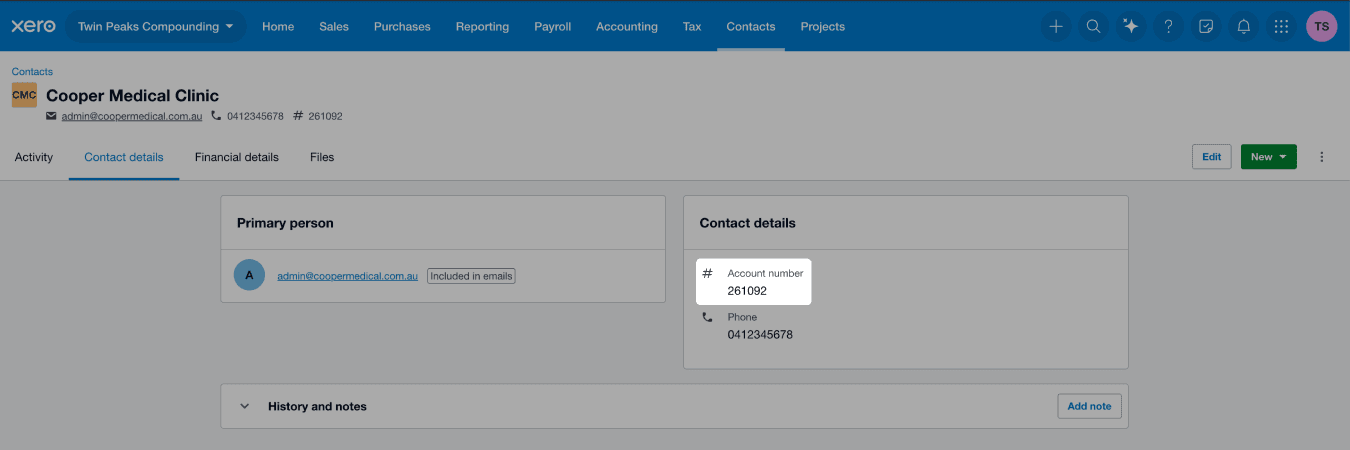Viewport: 1350px width, 450px height.
Task: Click the header admin@coopermedical.com.au email link
Action: [132, 116]
